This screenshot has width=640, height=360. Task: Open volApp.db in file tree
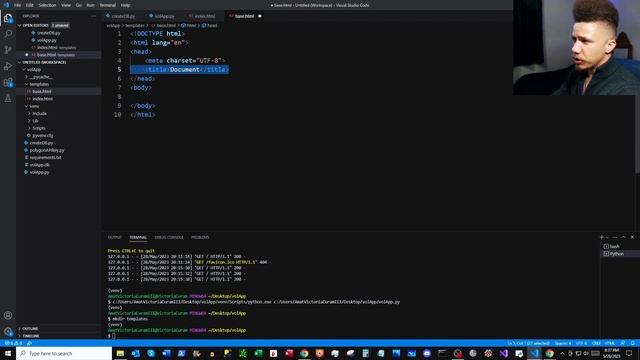coord(40,165)
